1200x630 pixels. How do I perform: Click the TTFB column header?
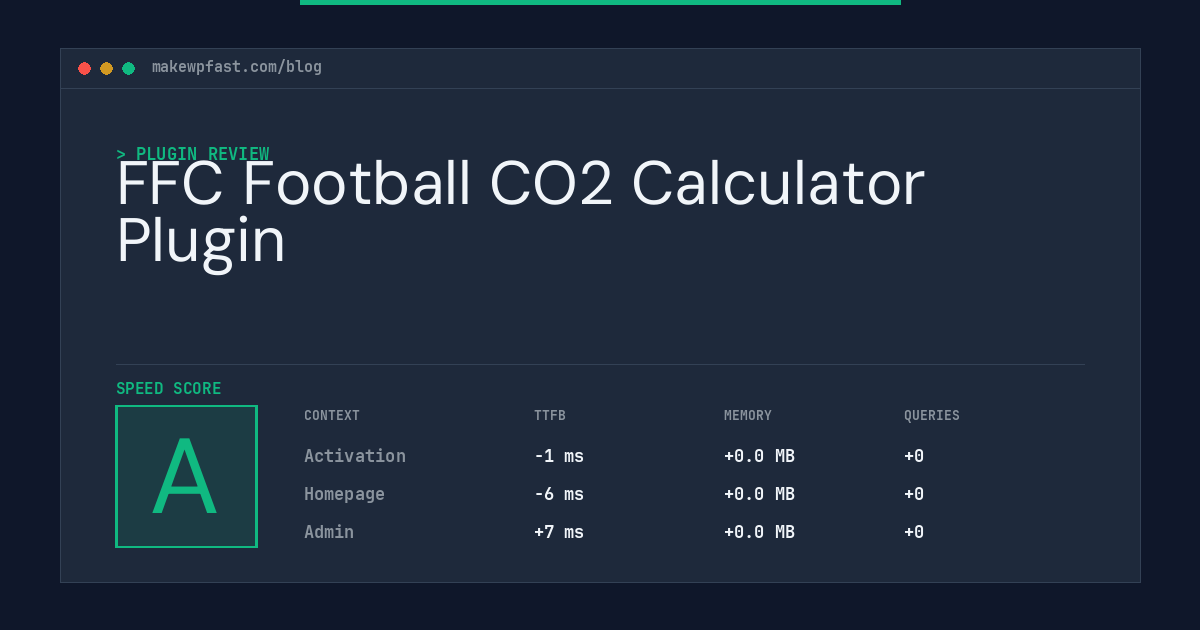[550, 416]
